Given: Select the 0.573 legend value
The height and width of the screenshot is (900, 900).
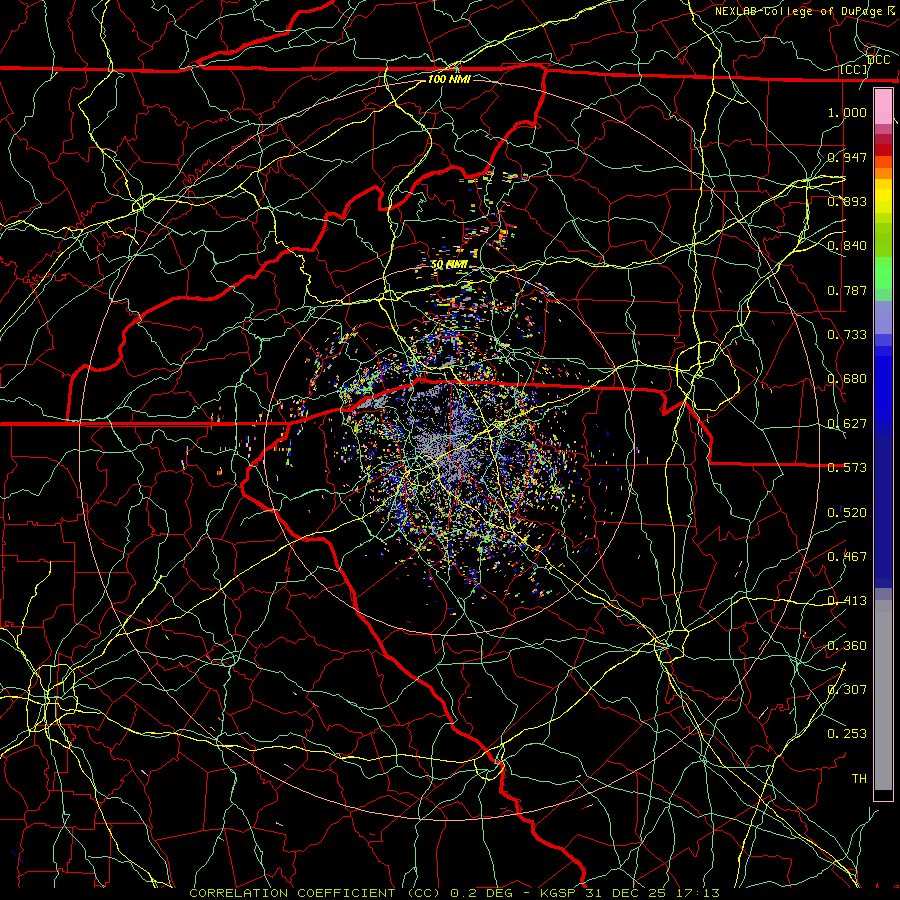Looking at the screenshot, I should point(847,468).
